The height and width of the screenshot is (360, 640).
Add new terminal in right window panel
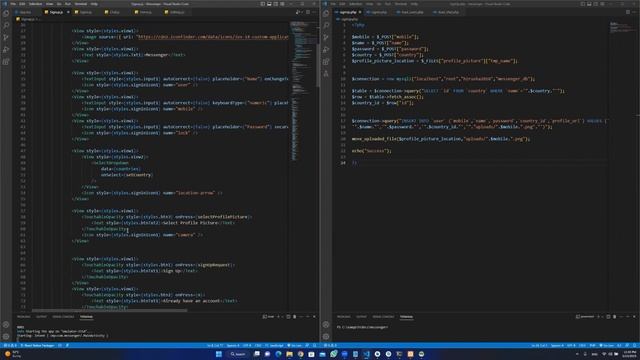(598, 317)
